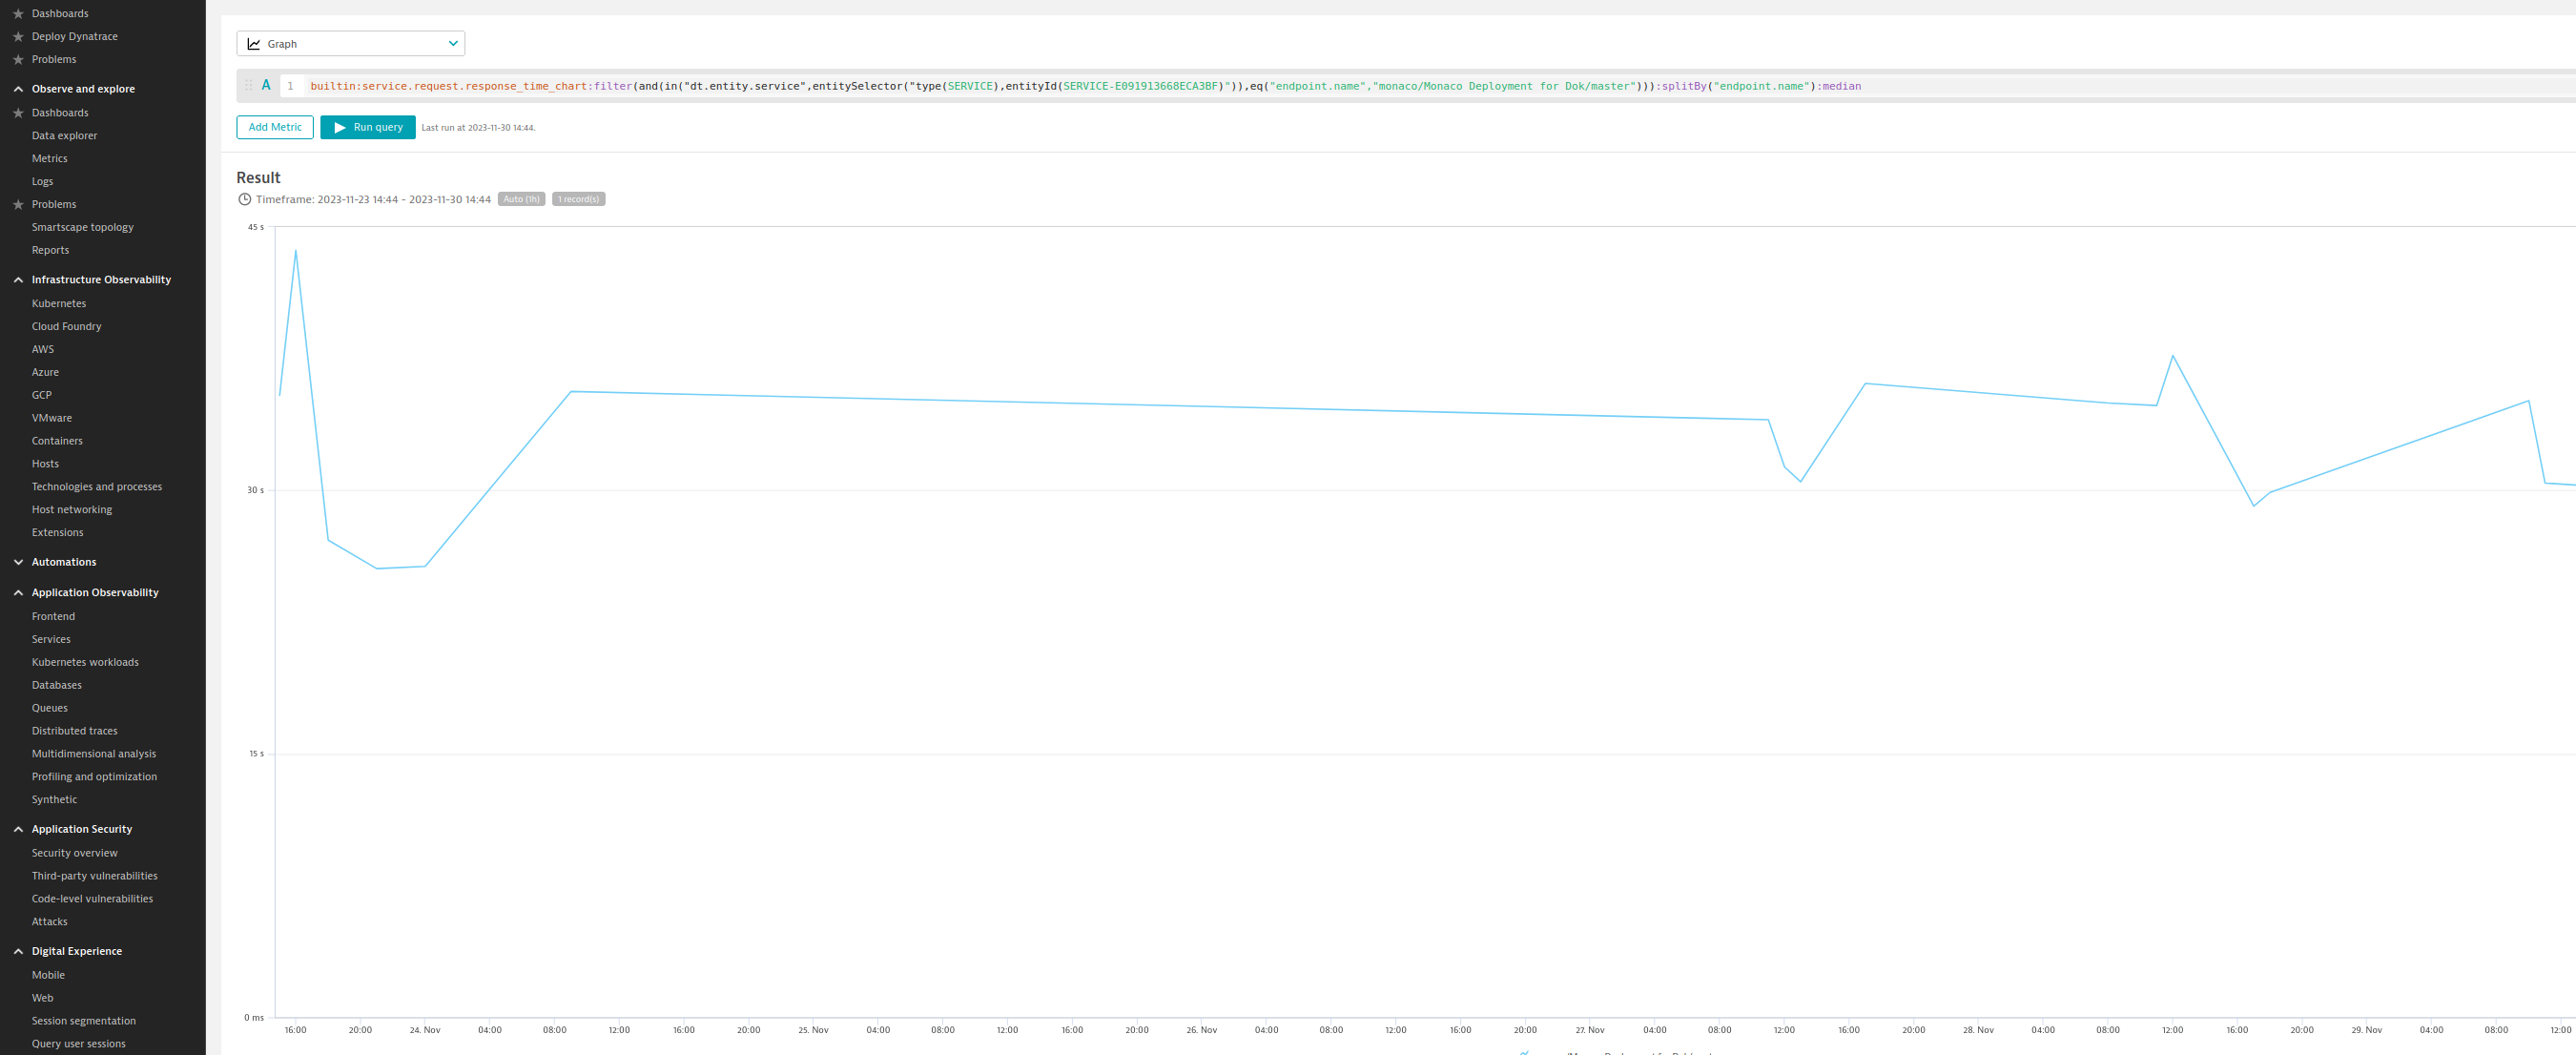Click the play triangle inside Run query
2576x1055 pixels.
(x=341, y=127)
